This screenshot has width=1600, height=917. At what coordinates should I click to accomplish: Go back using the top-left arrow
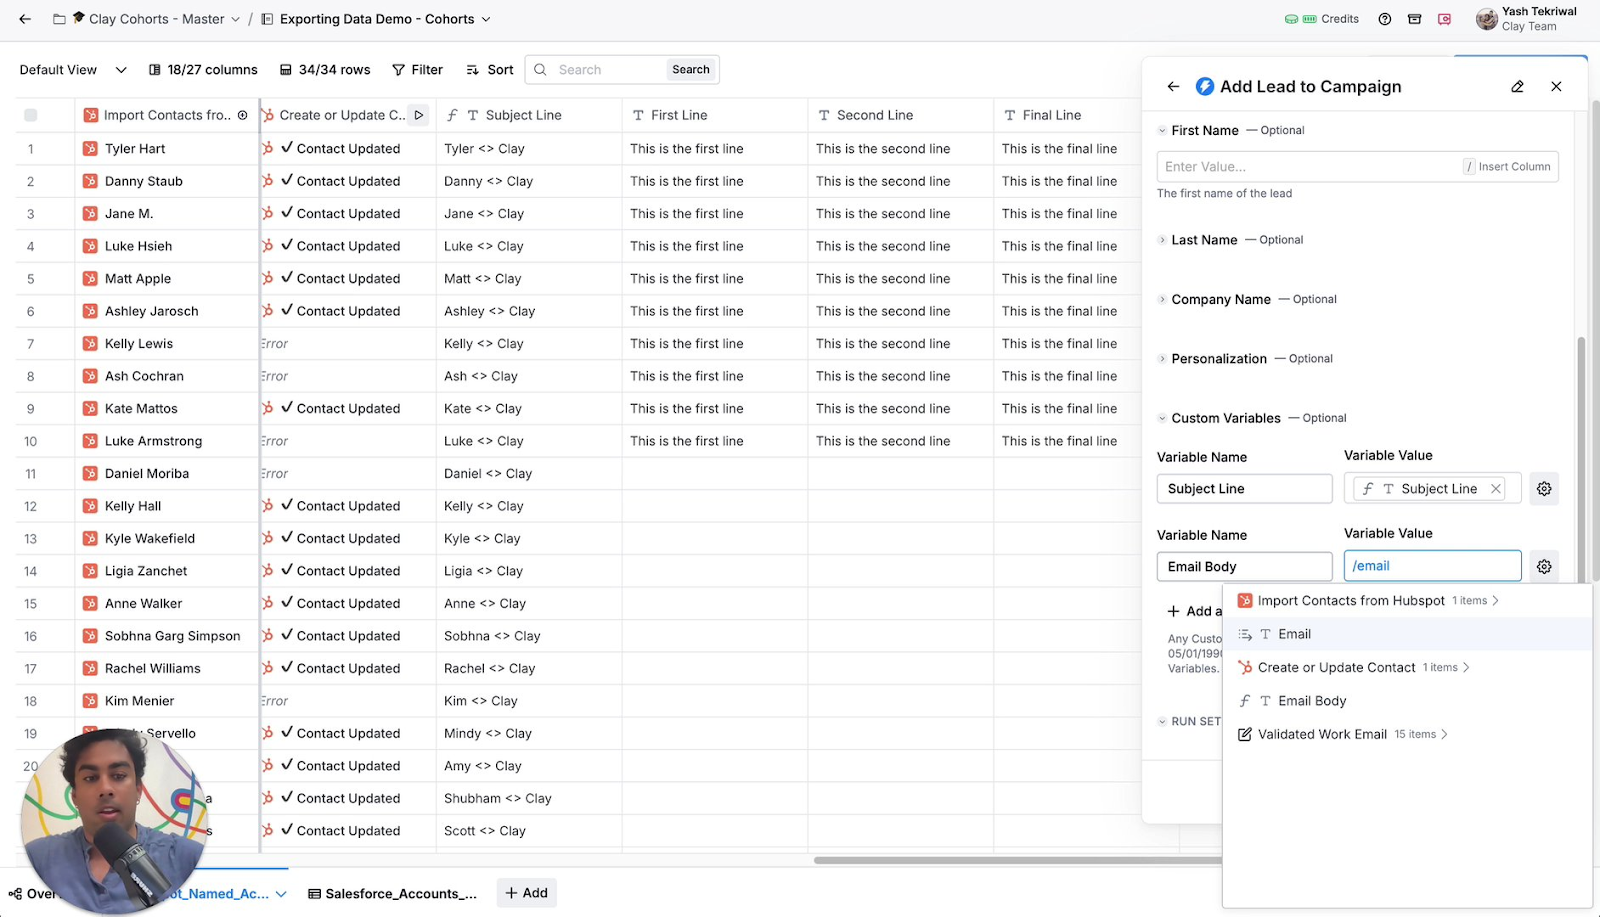[25, 19]
